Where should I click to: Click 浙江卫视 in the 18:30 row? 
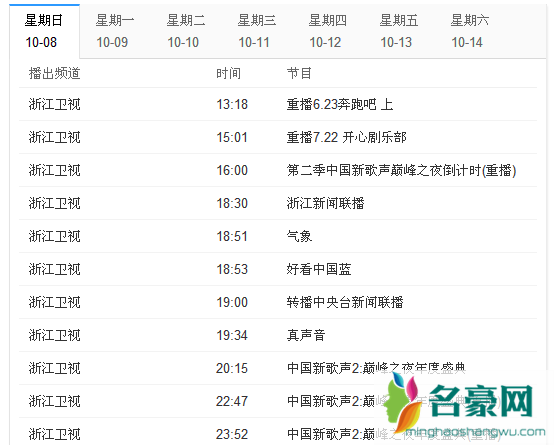click(x=54, y=203)
